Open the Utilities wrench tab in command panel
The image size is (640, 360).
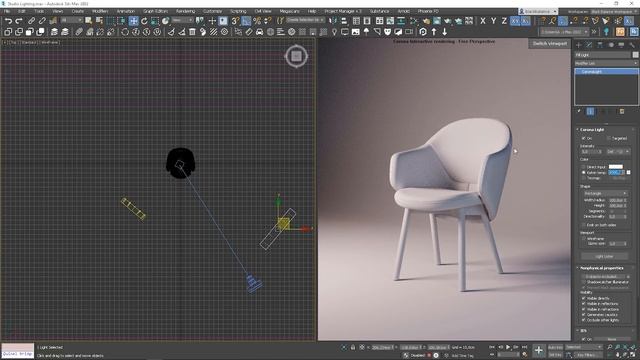632,44
